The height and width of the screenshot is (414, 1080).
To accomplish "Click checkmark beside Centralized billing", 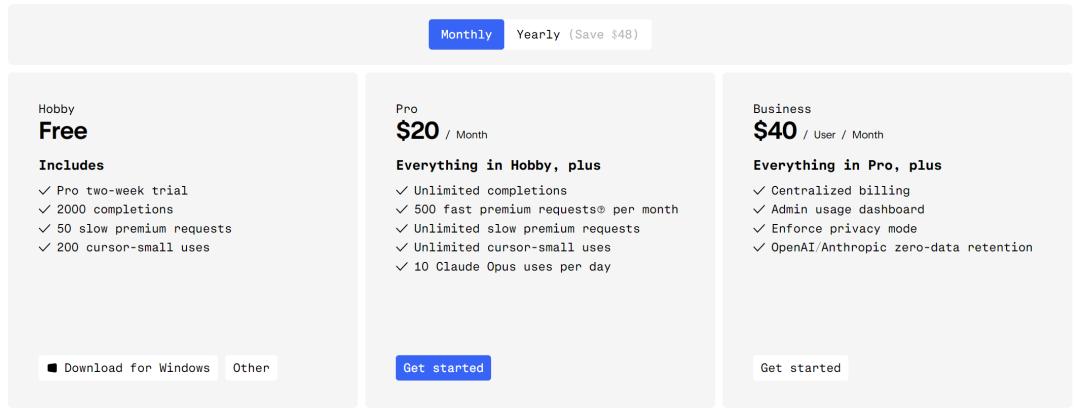I will coord(759,191).
